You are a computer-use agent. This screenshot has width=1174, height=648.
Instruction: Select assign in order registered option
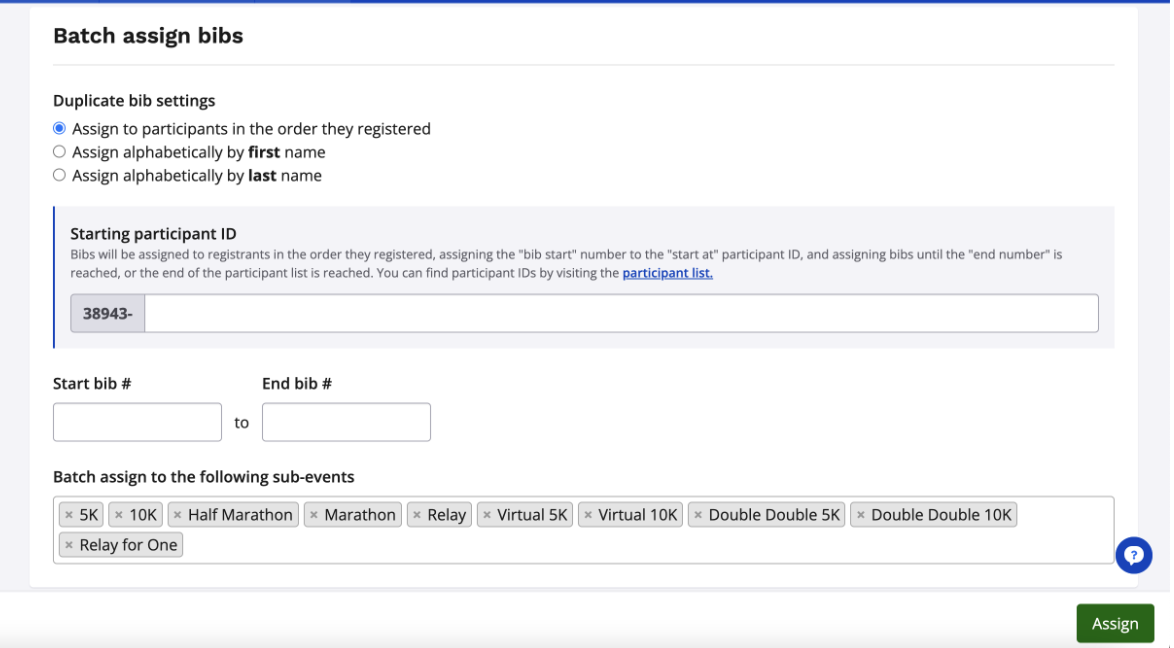(x=60, y=129)
